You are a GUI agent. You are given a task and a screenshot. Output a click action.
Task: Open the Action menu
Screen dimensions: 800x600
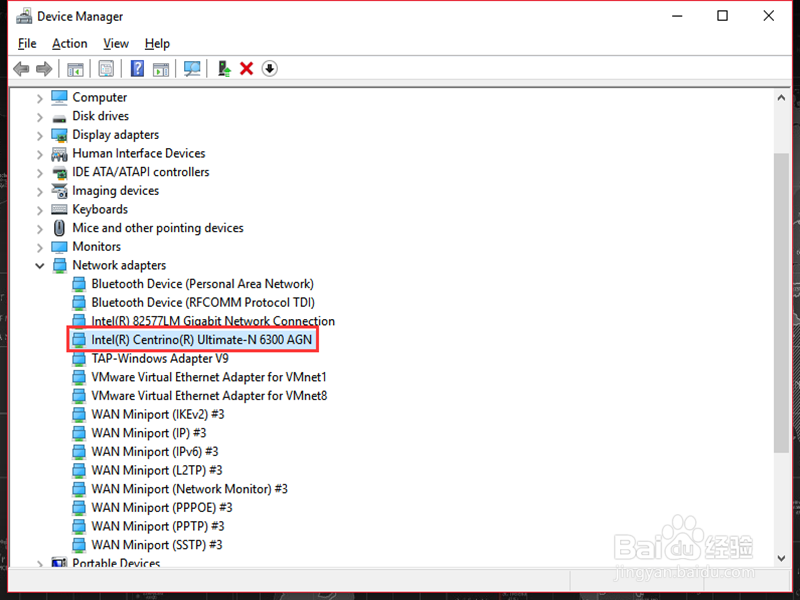click(x=69, y=44)
